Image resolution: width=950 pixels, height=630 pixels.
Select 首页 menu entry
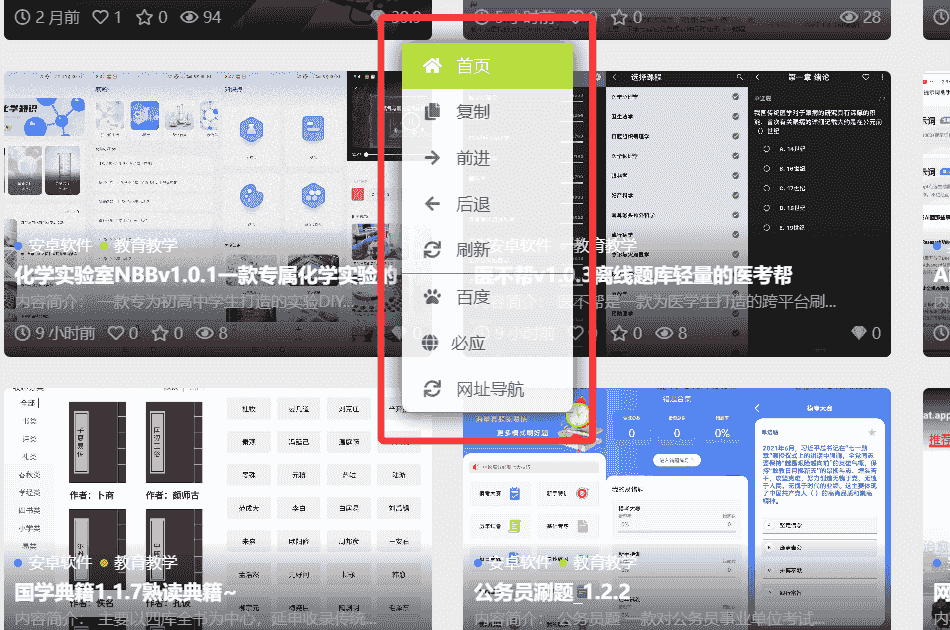pyautogui.click(x=487, y=65)
